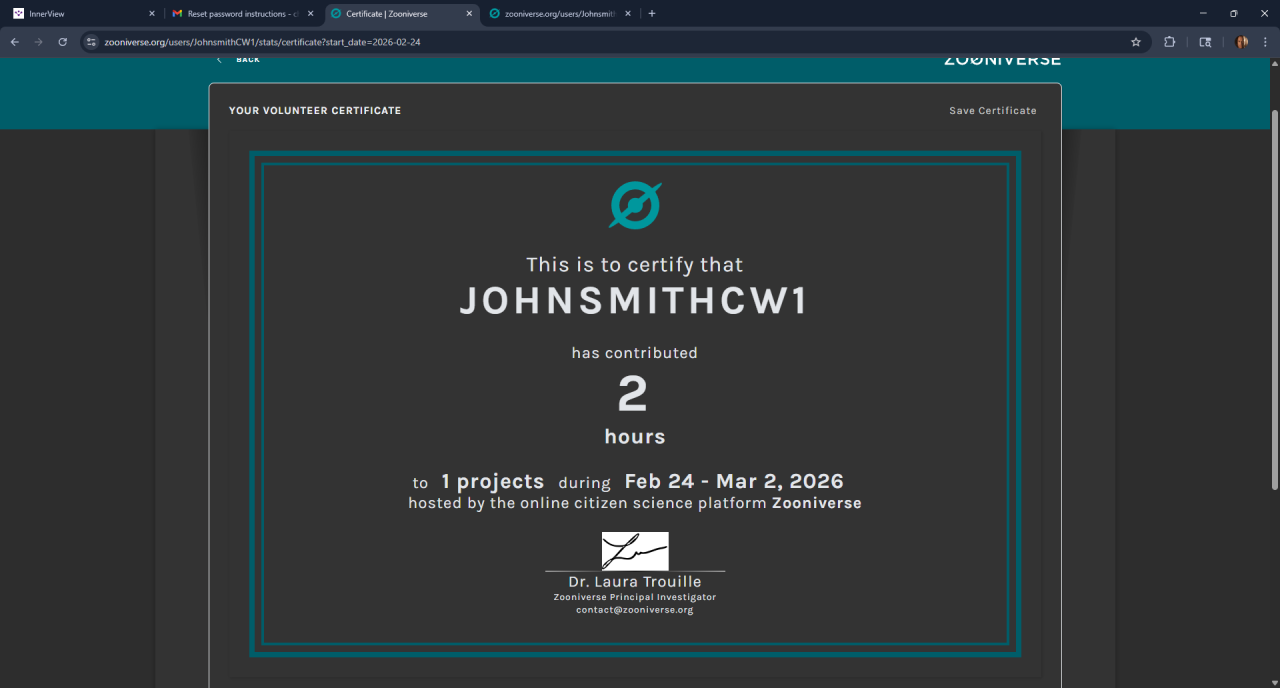The width and height of the screenshot is (1280, 688).
Task: Click the Gmail favicon on second tab
Action: click(177, 14)
